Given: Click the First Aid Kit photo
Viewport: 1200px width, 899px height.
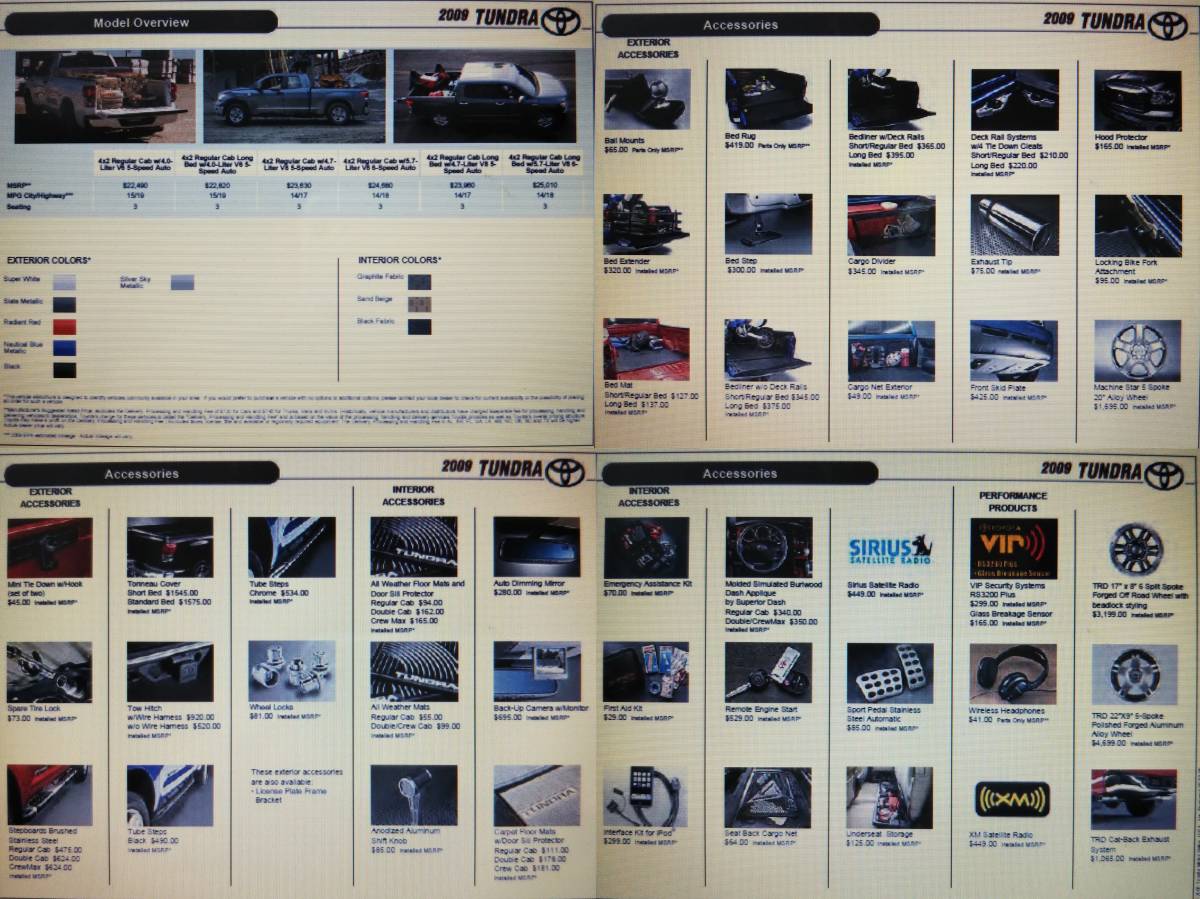Looking at the screenshot, I should (646, 672).
